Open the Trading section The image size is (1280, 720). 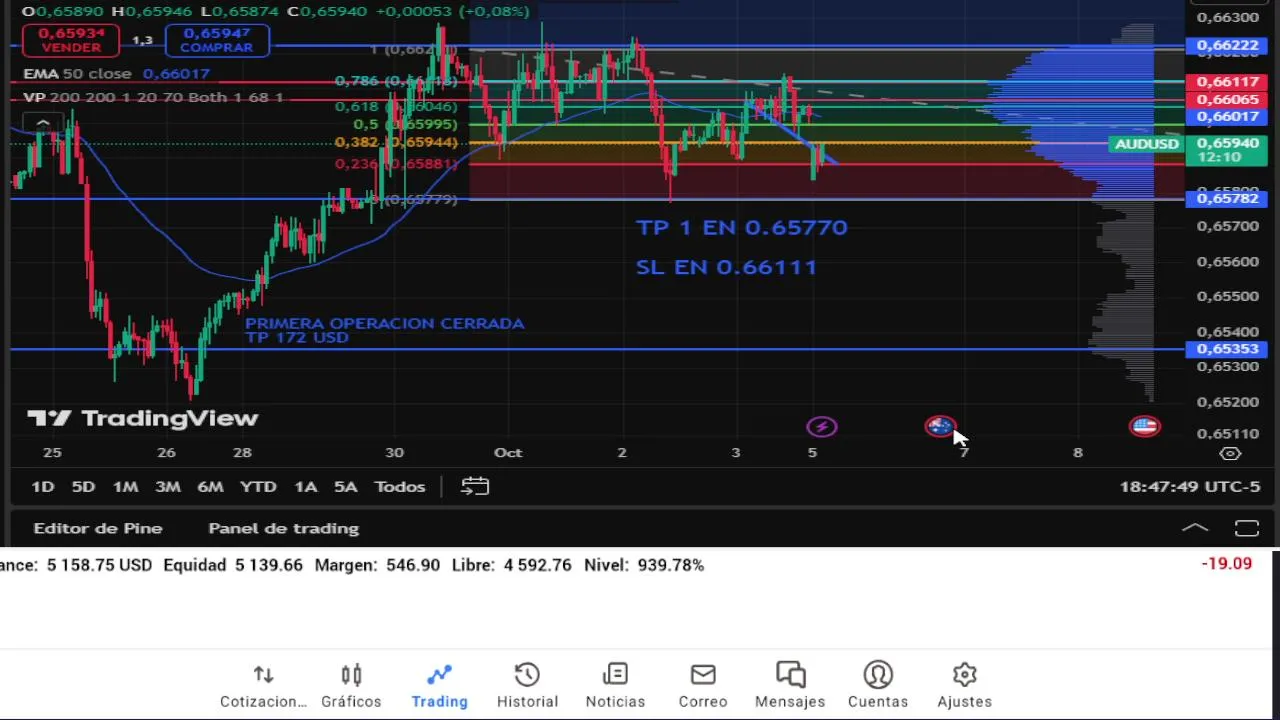[439, 686]
